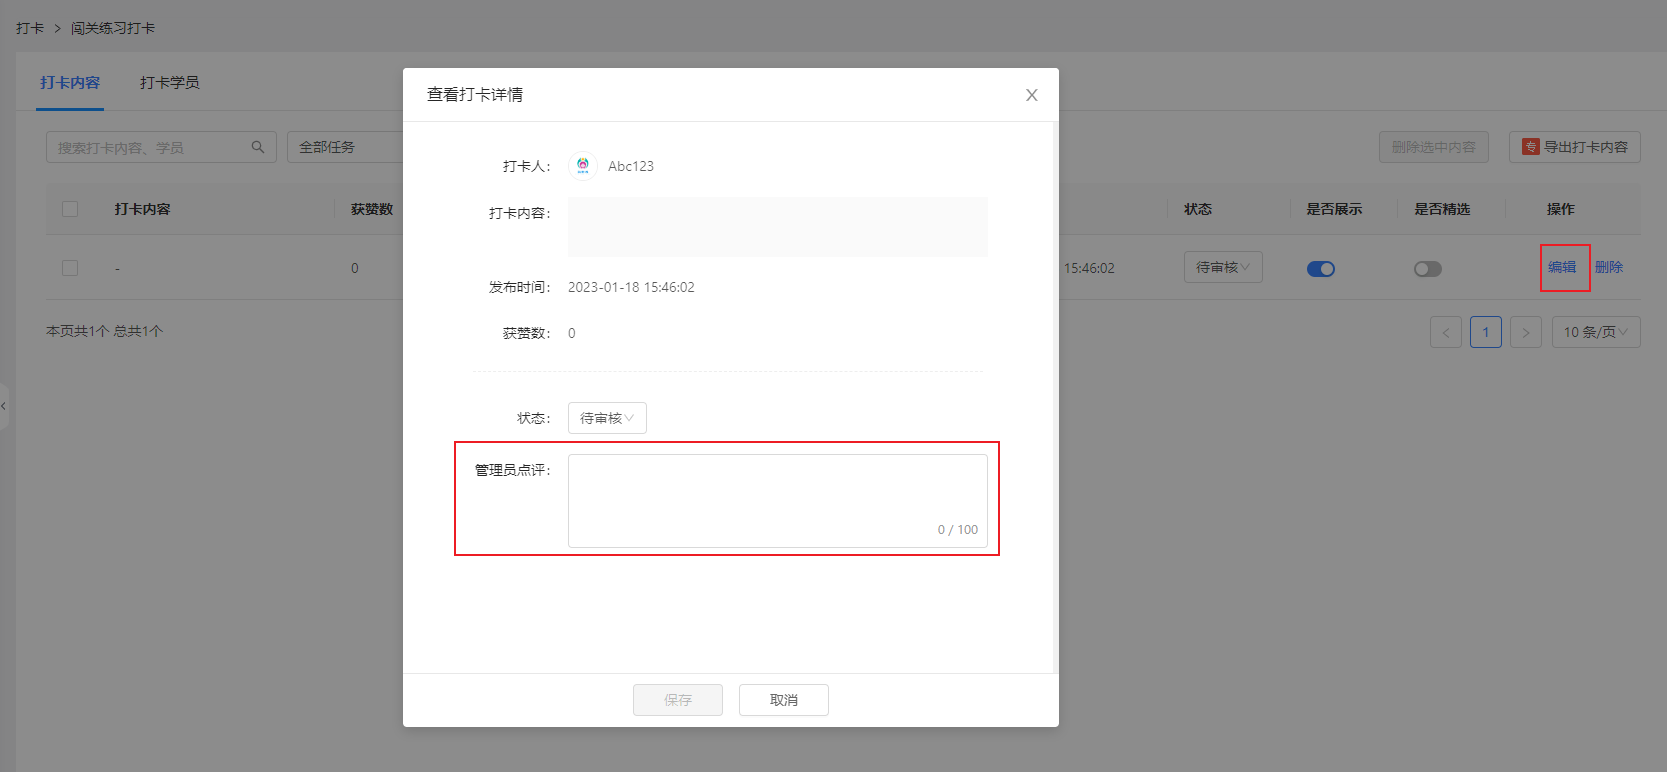
Task: Toggle the 是否展示 switch
Action: (1321, 268)
